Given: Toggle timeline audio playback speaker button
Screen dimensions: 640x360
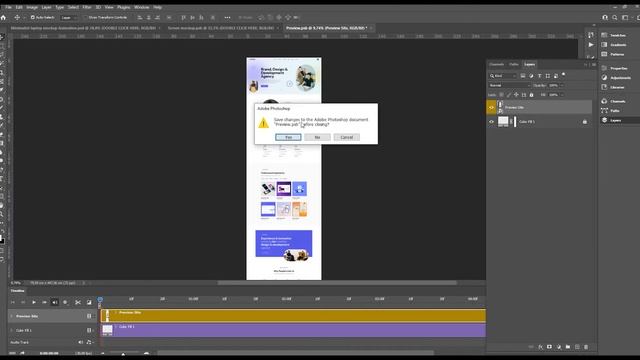Looking at the screenshot, I should pos(55,302).
